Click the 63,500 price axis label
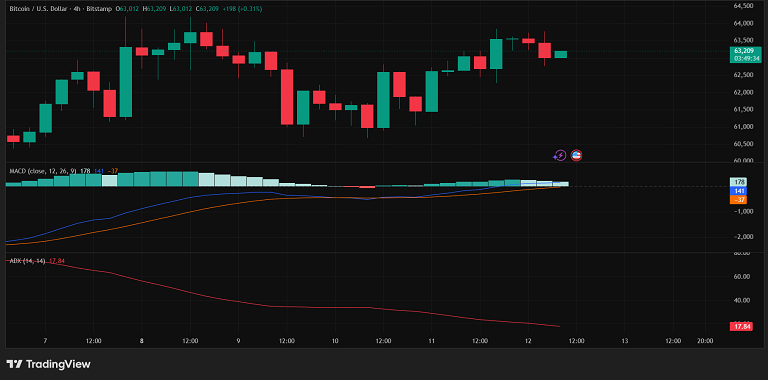This screenshot has width=768, height=380. click(x=744, y=40)
